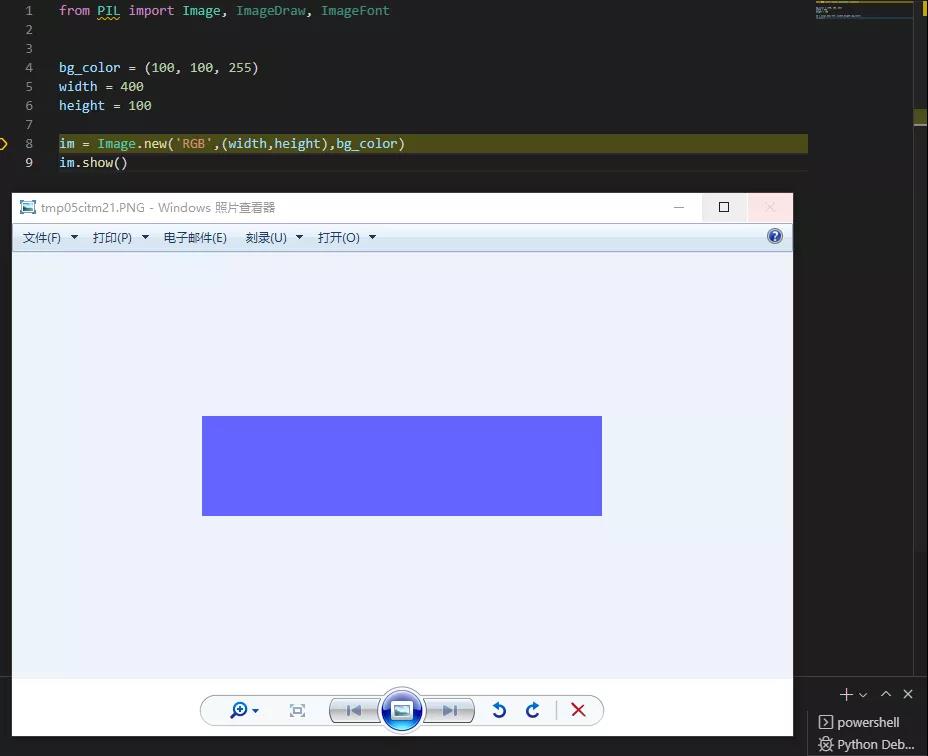Open the 文件(F) menu
The height and width of the screenshot is (756, 928).
tap(41, 237)
